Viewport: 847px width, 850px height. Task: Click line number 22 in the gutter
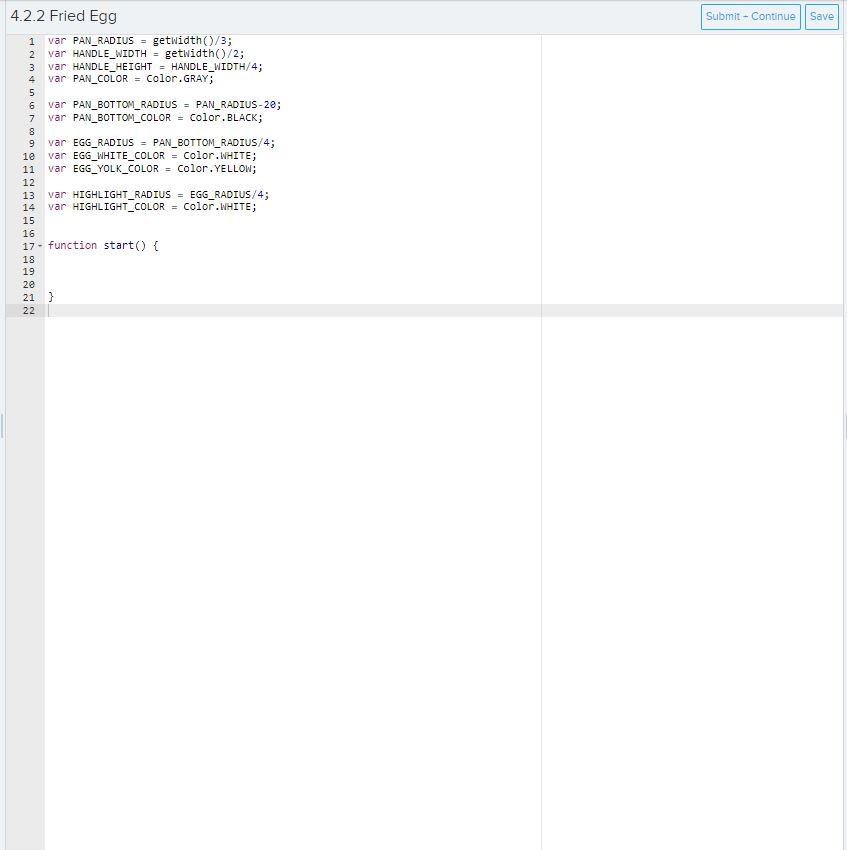pyautogui.click(x=29, y=311)
